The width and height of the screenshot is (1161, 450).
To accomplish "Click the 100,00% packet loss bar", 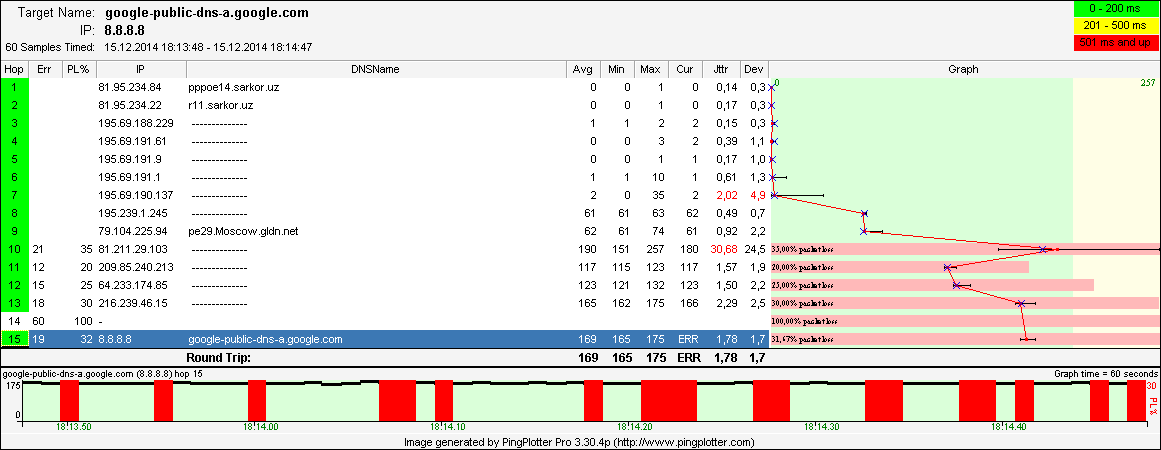I will click(x=965, y=321).
